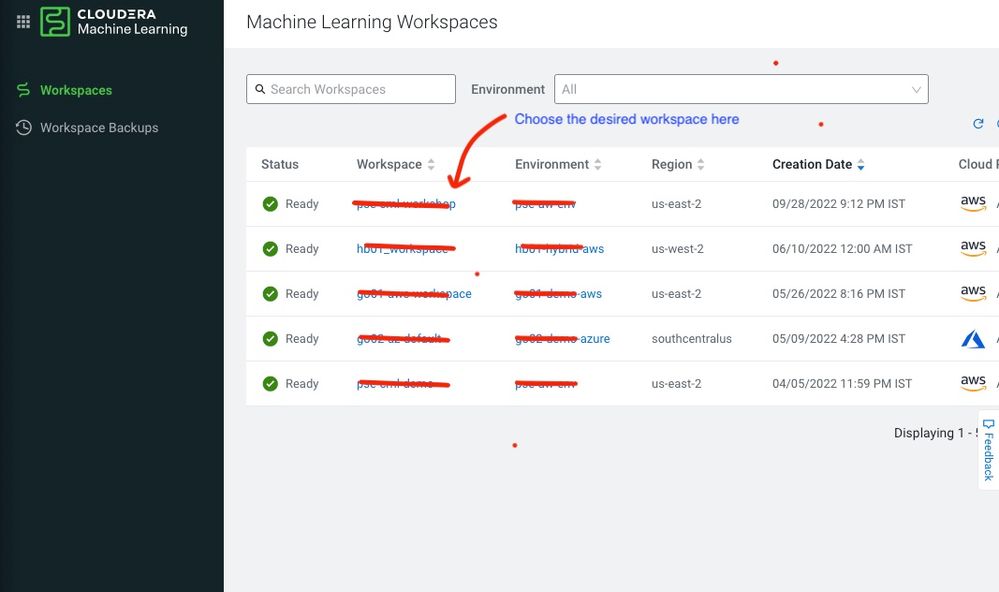The height and width of the screenshot is (592, 999).
Task: Click the Workspaces sidebar icon
Action: click(x=24, y=90)
